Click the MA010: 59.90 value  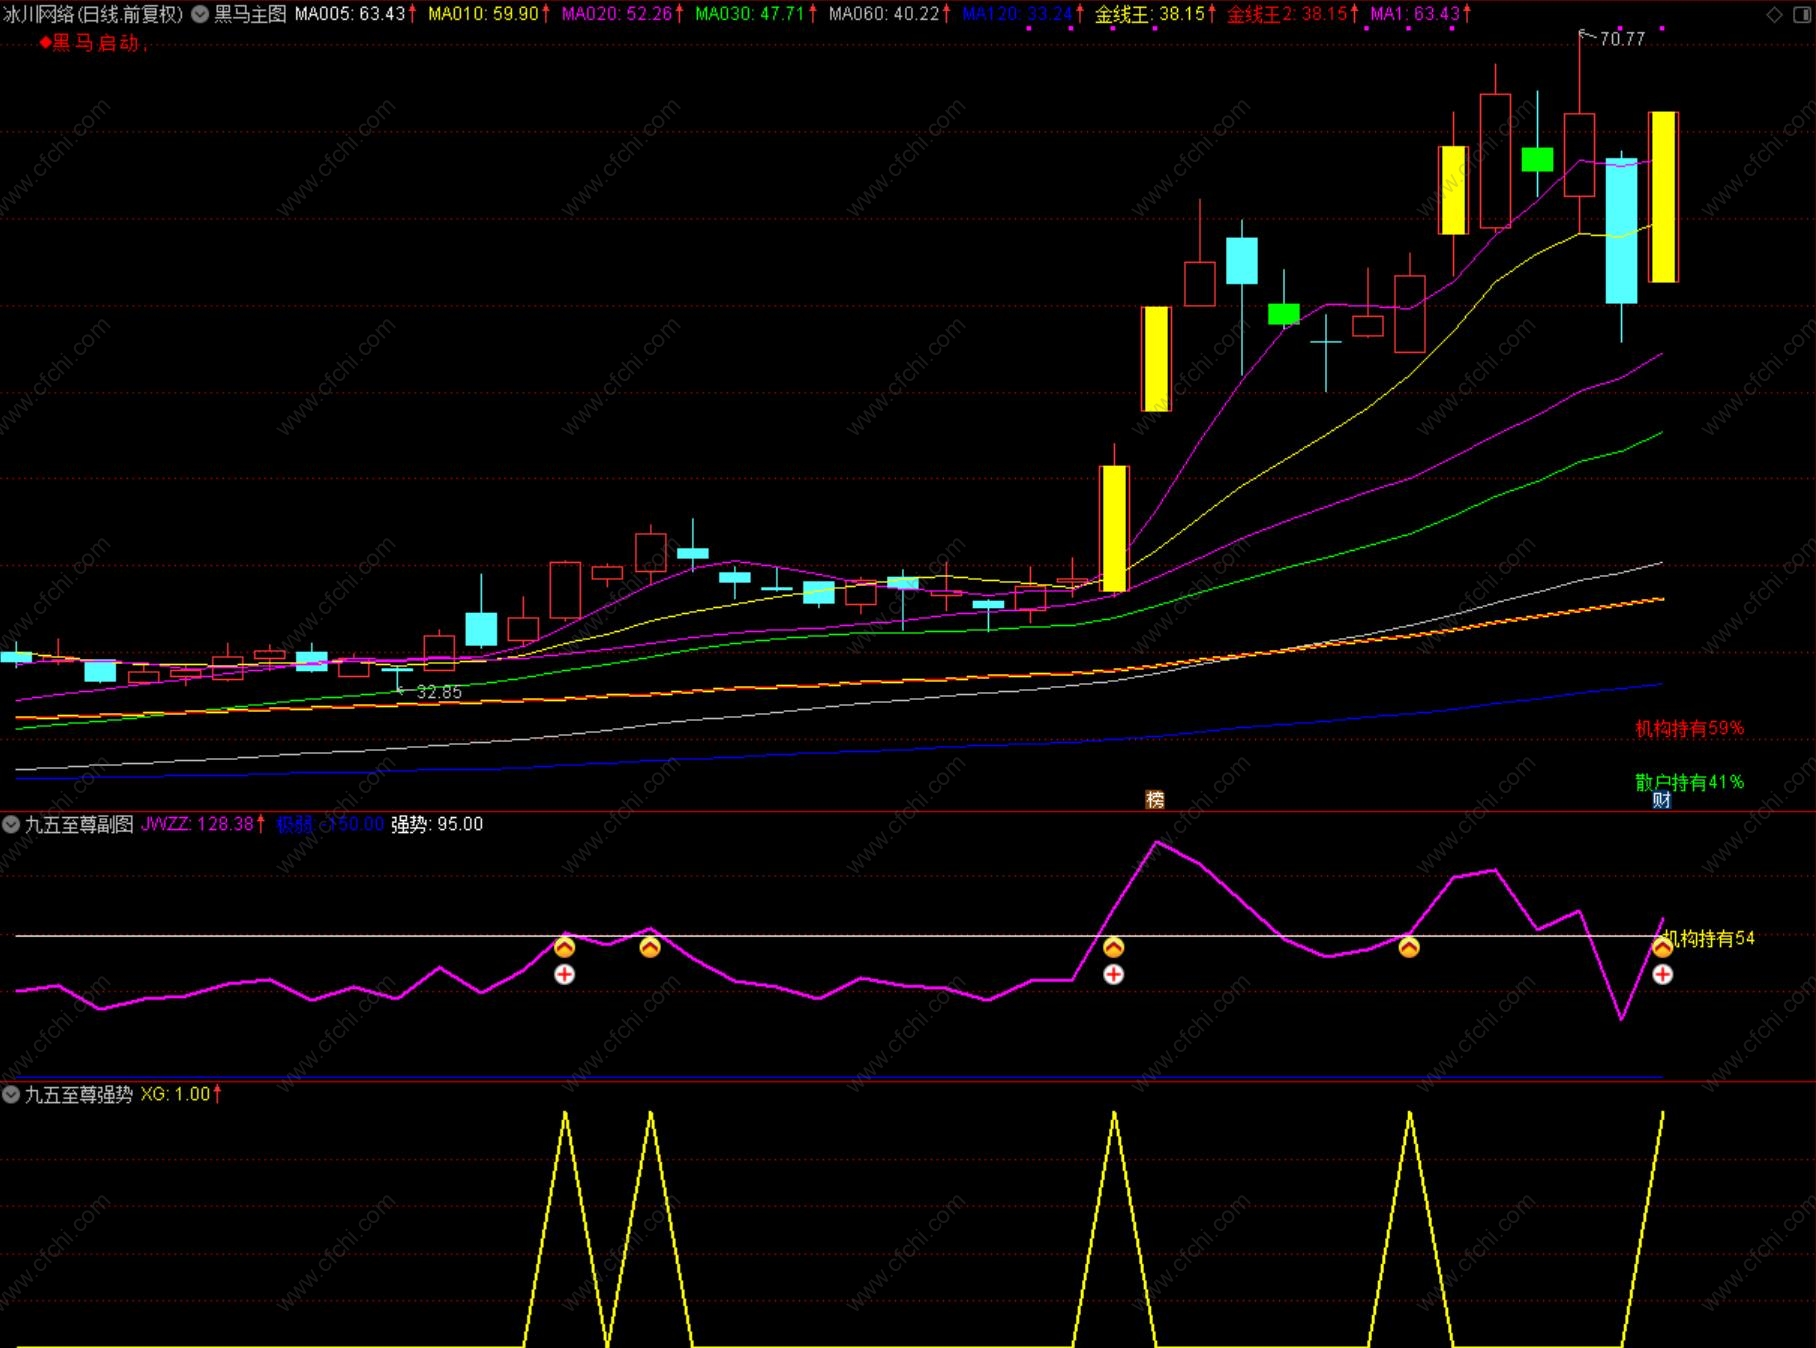click(484, 14)
